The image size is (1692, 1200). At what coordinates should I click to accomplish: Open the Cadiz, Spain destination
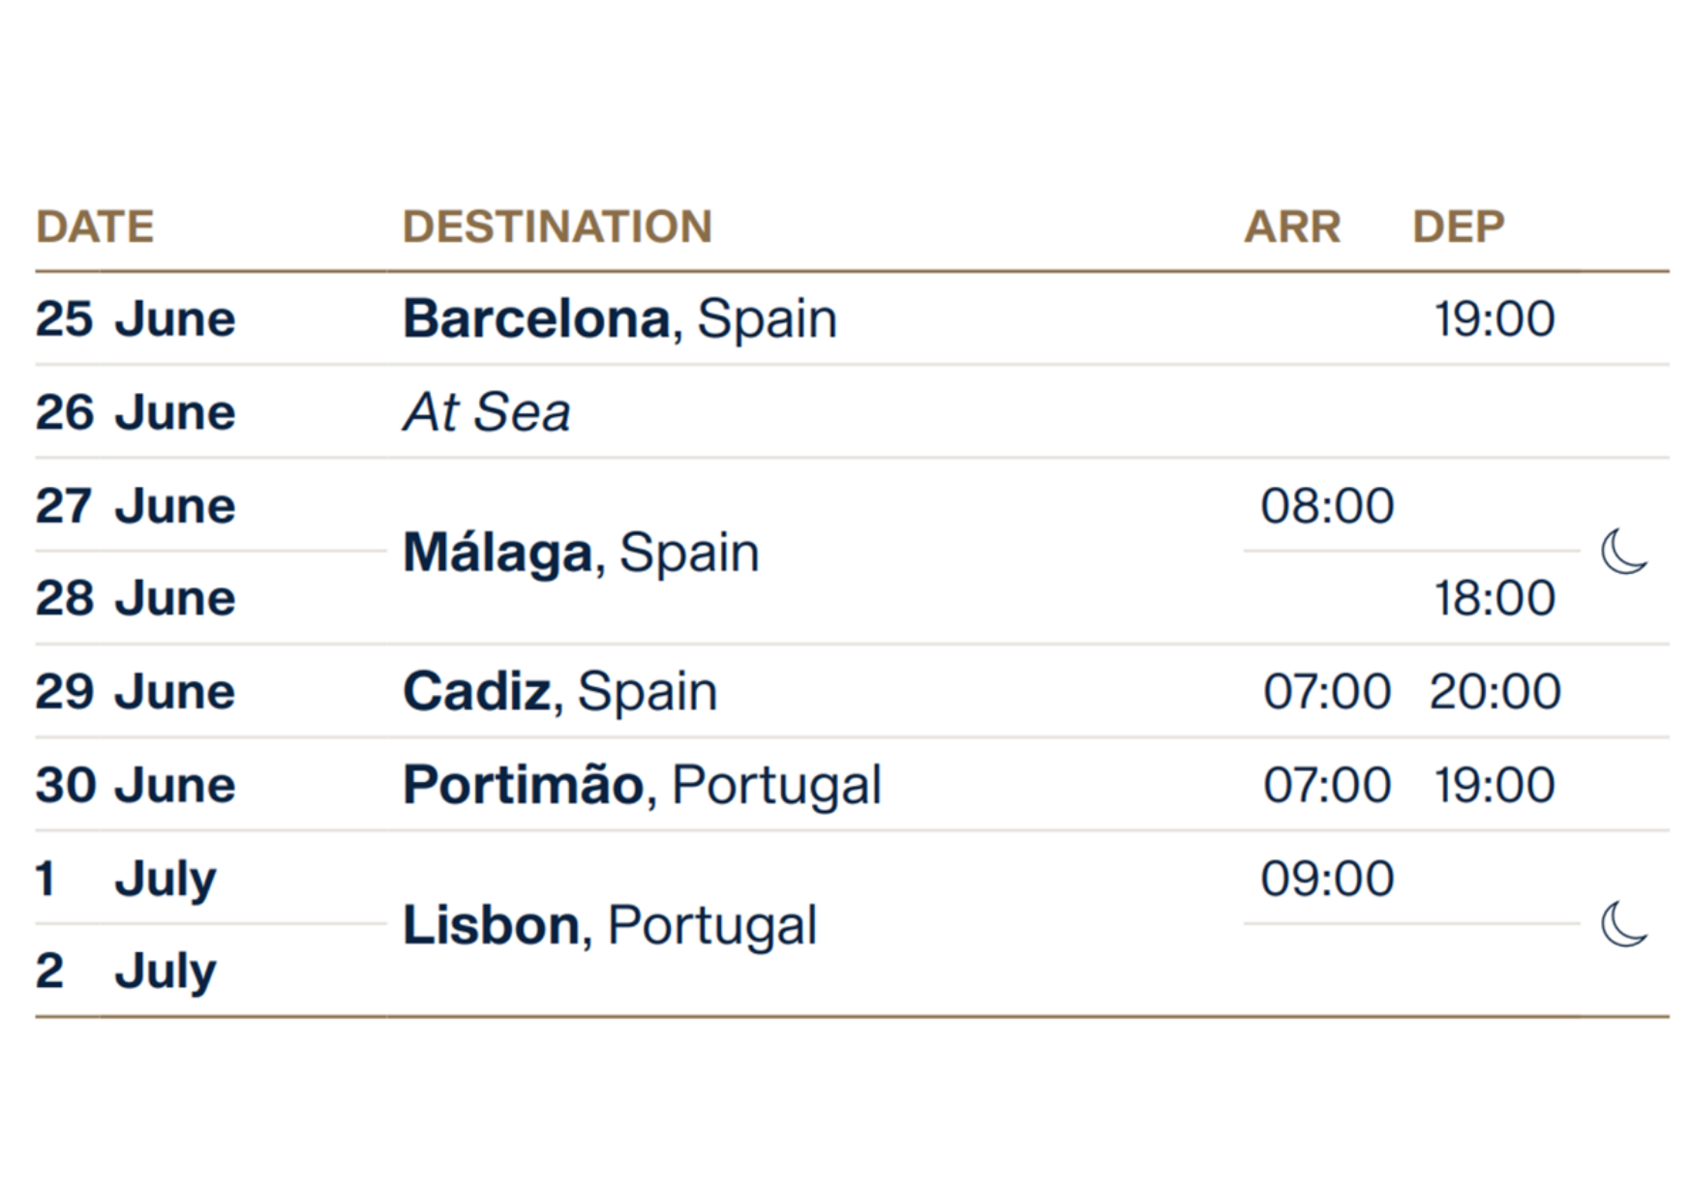click(x=560, y=691)
